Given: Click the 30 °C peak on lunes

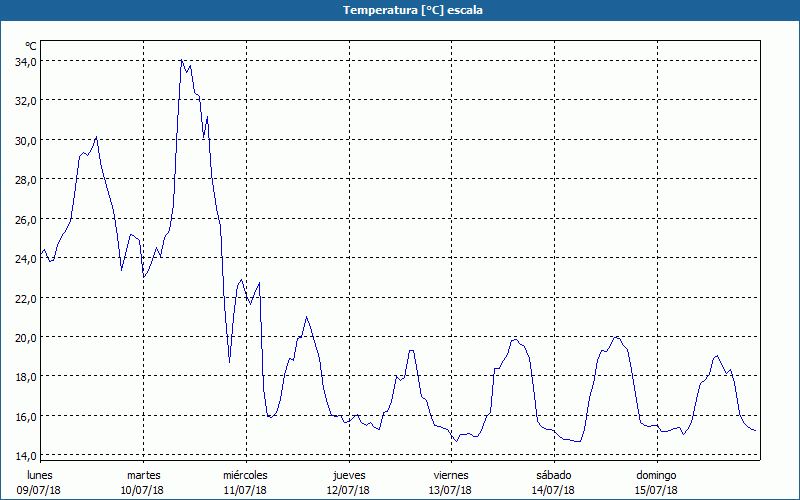Looking at the screenshot, I should [x=96, y=137].
